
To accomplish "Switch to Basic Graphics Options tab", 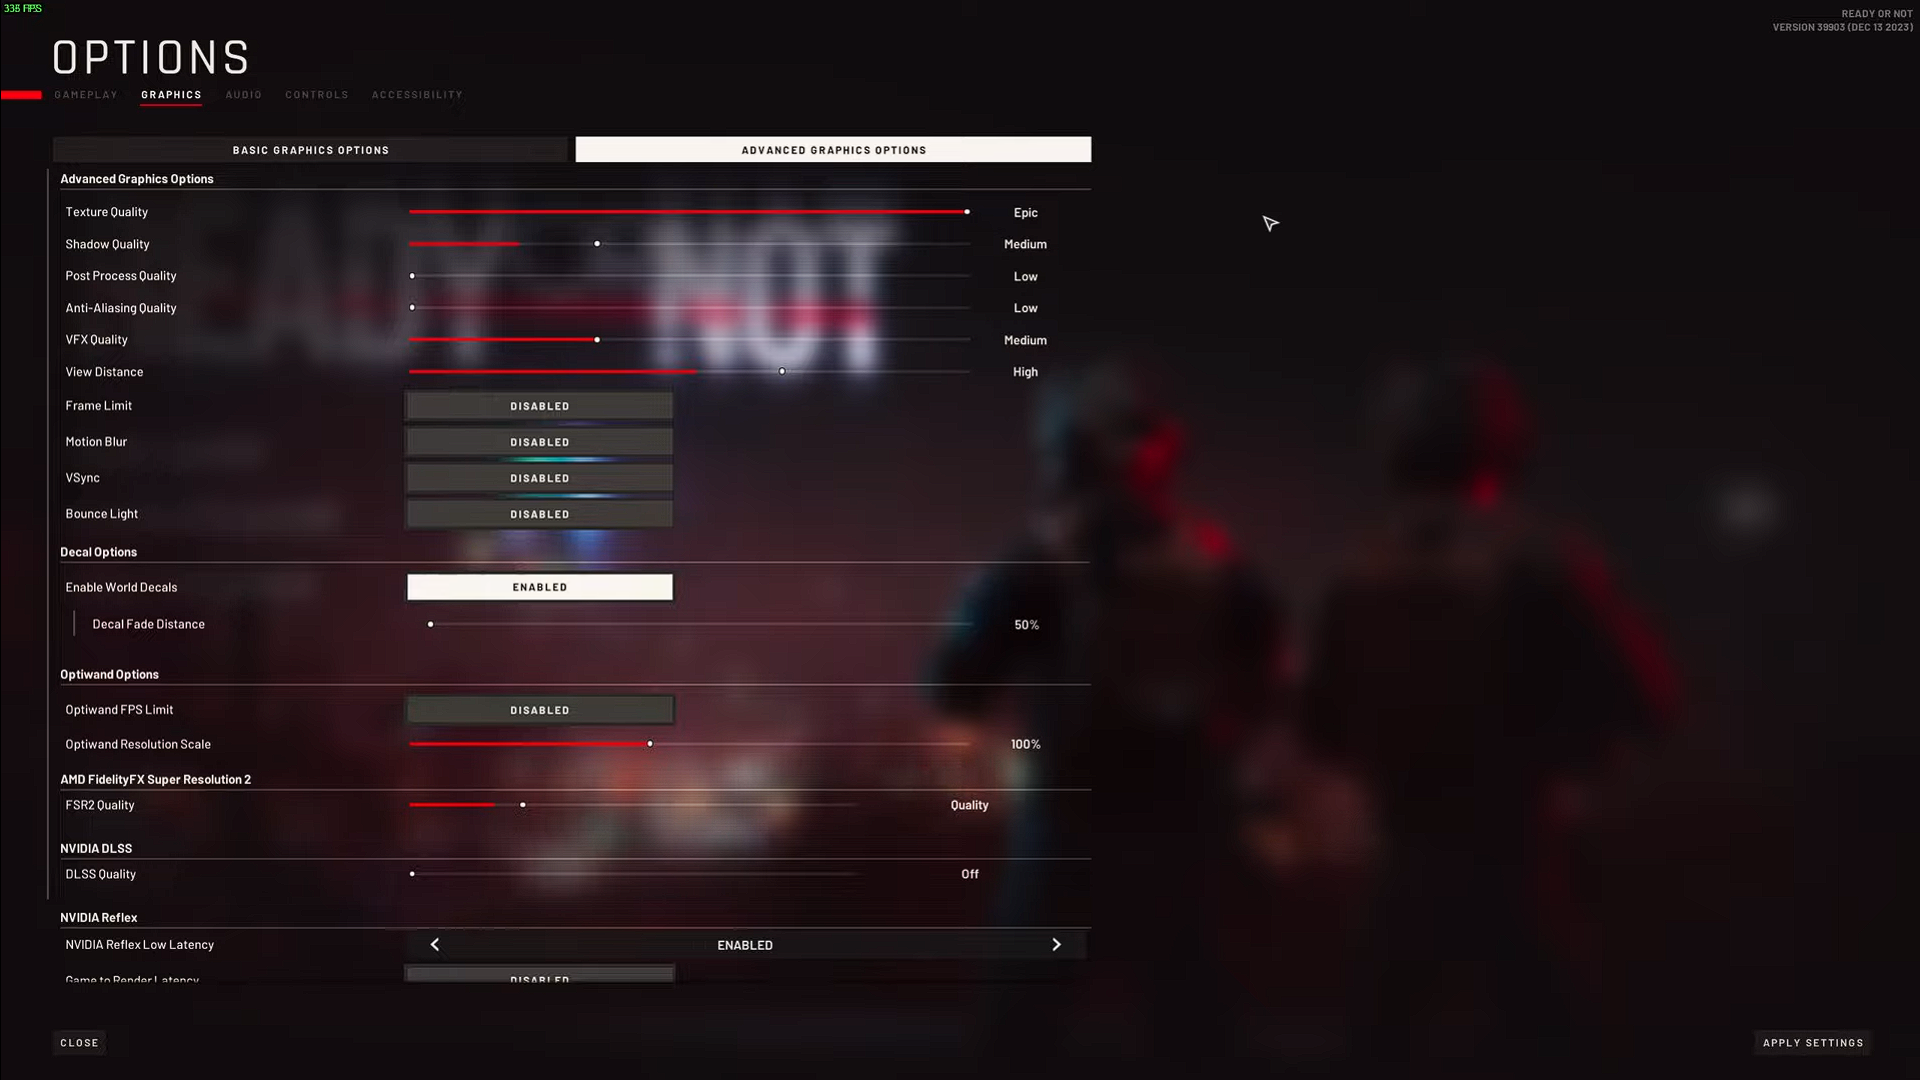I will (x=310, y=149).
